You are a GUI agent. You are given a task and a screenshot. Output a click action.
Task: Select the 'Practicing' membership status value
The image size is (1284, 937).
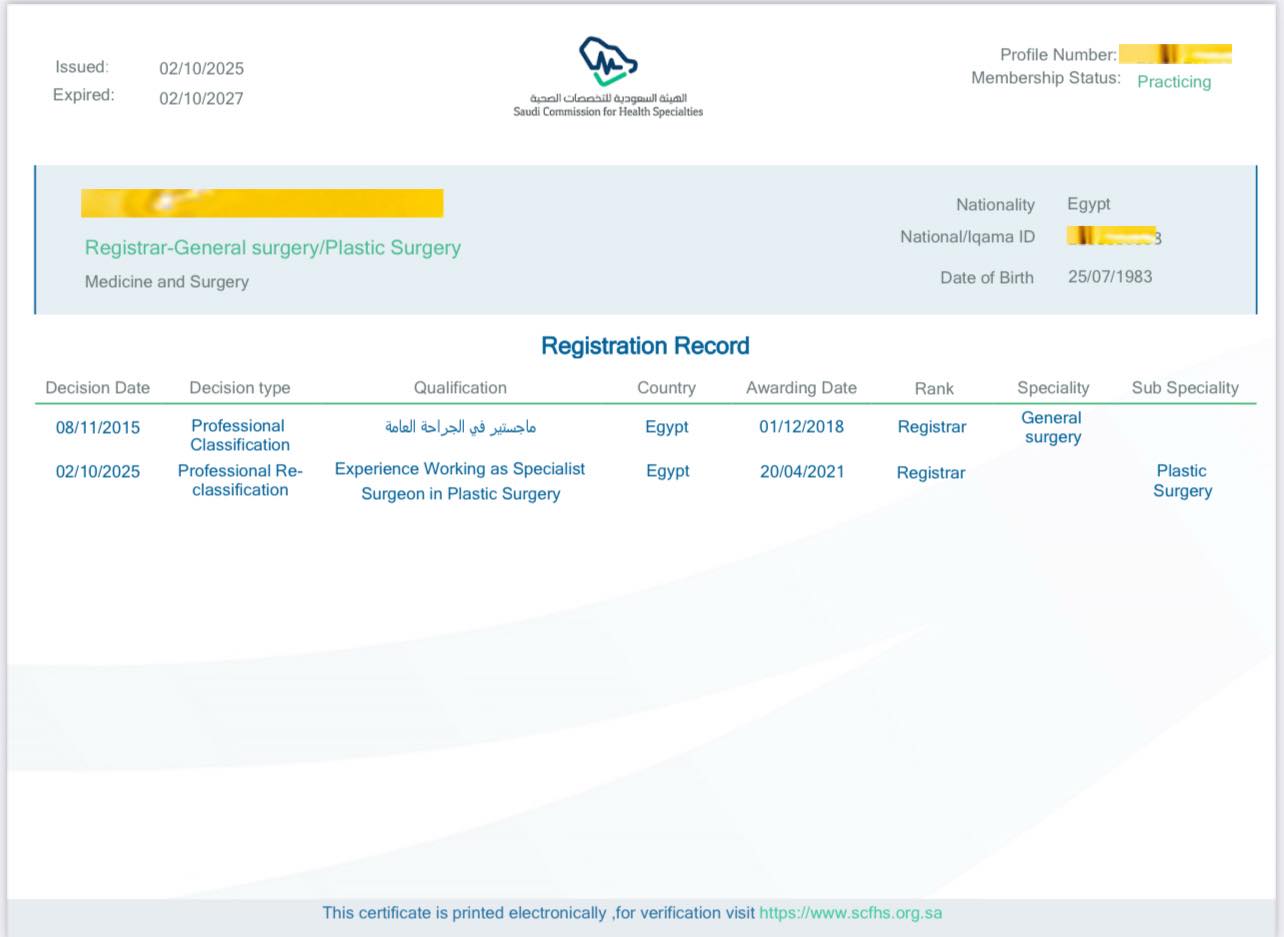coord(1174,82)
